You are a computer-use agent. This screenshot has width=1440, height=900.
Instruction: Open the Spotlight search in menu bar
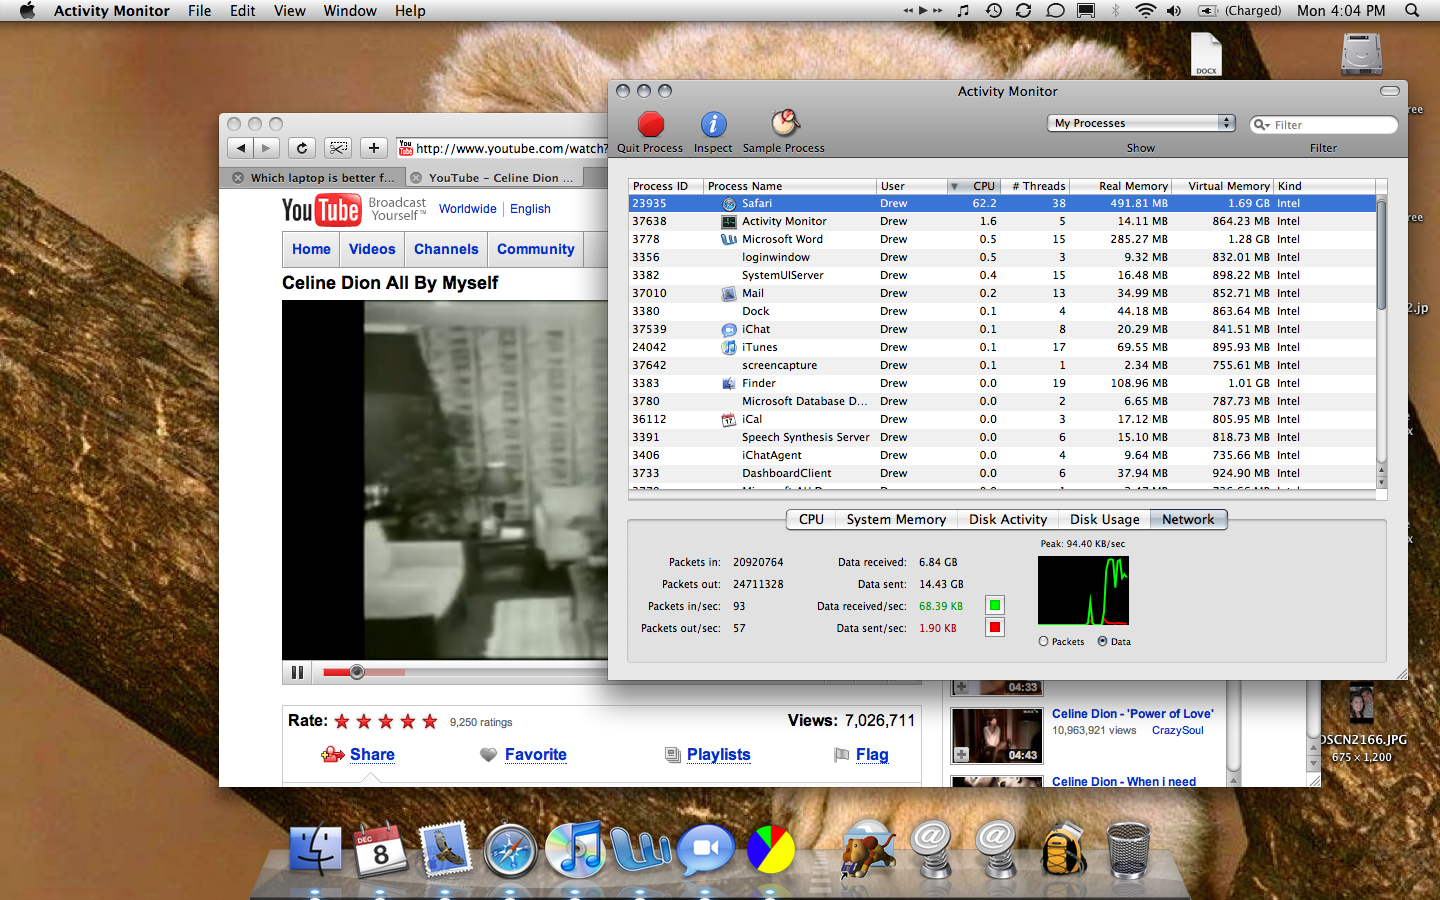(x=1412, y=10)
